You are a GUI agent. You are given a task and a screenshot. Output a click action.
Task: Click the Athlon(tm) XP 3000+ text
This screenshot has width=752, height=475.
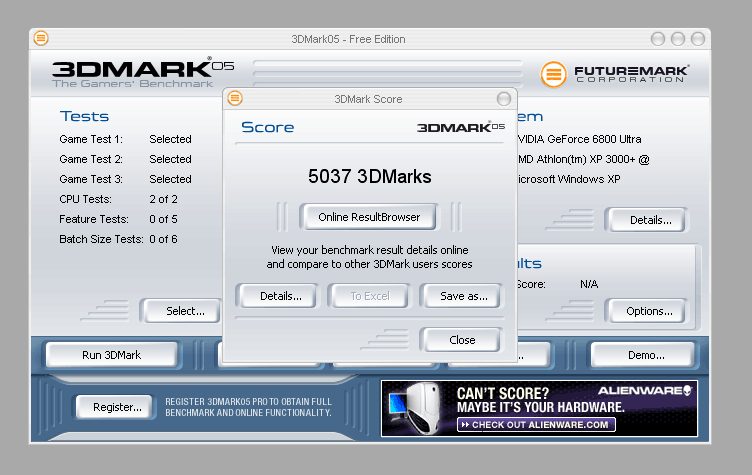pyautogui.click(x=586, y=159)
